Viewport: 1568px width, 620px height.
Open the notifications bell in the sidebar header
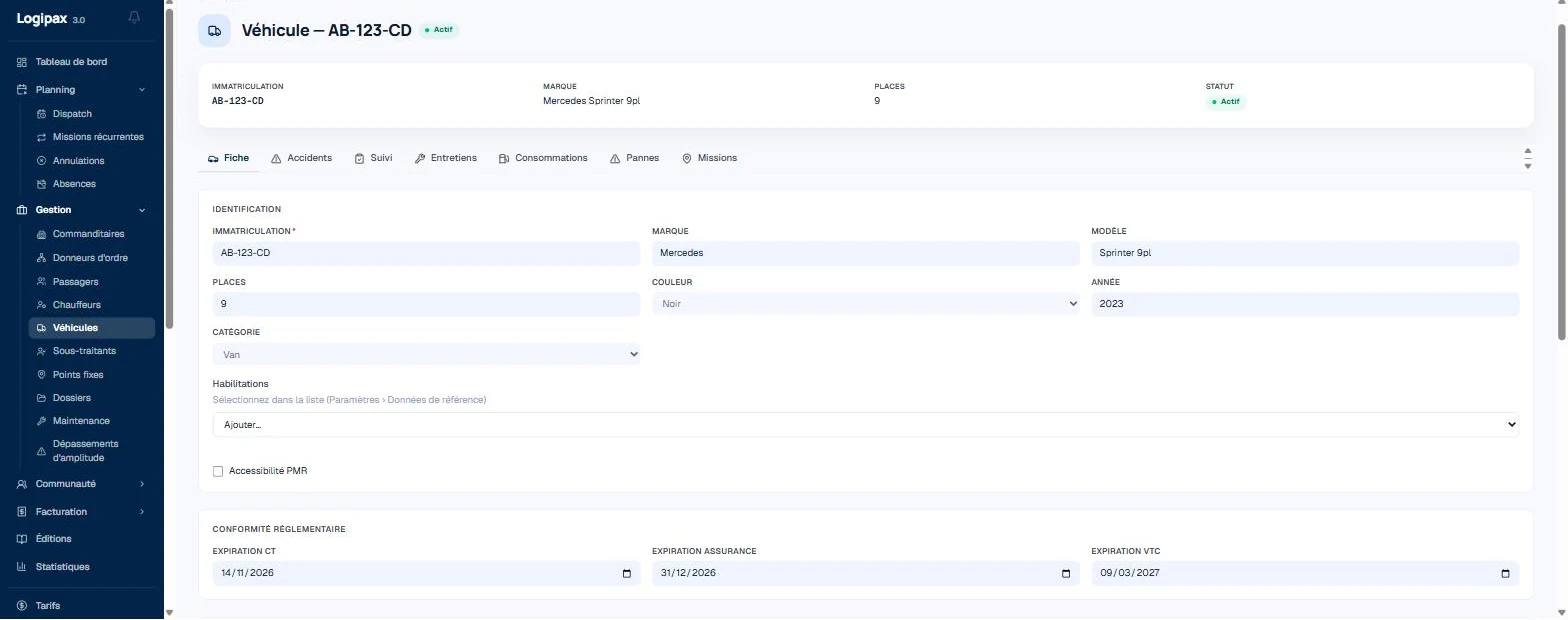(135, 18)
